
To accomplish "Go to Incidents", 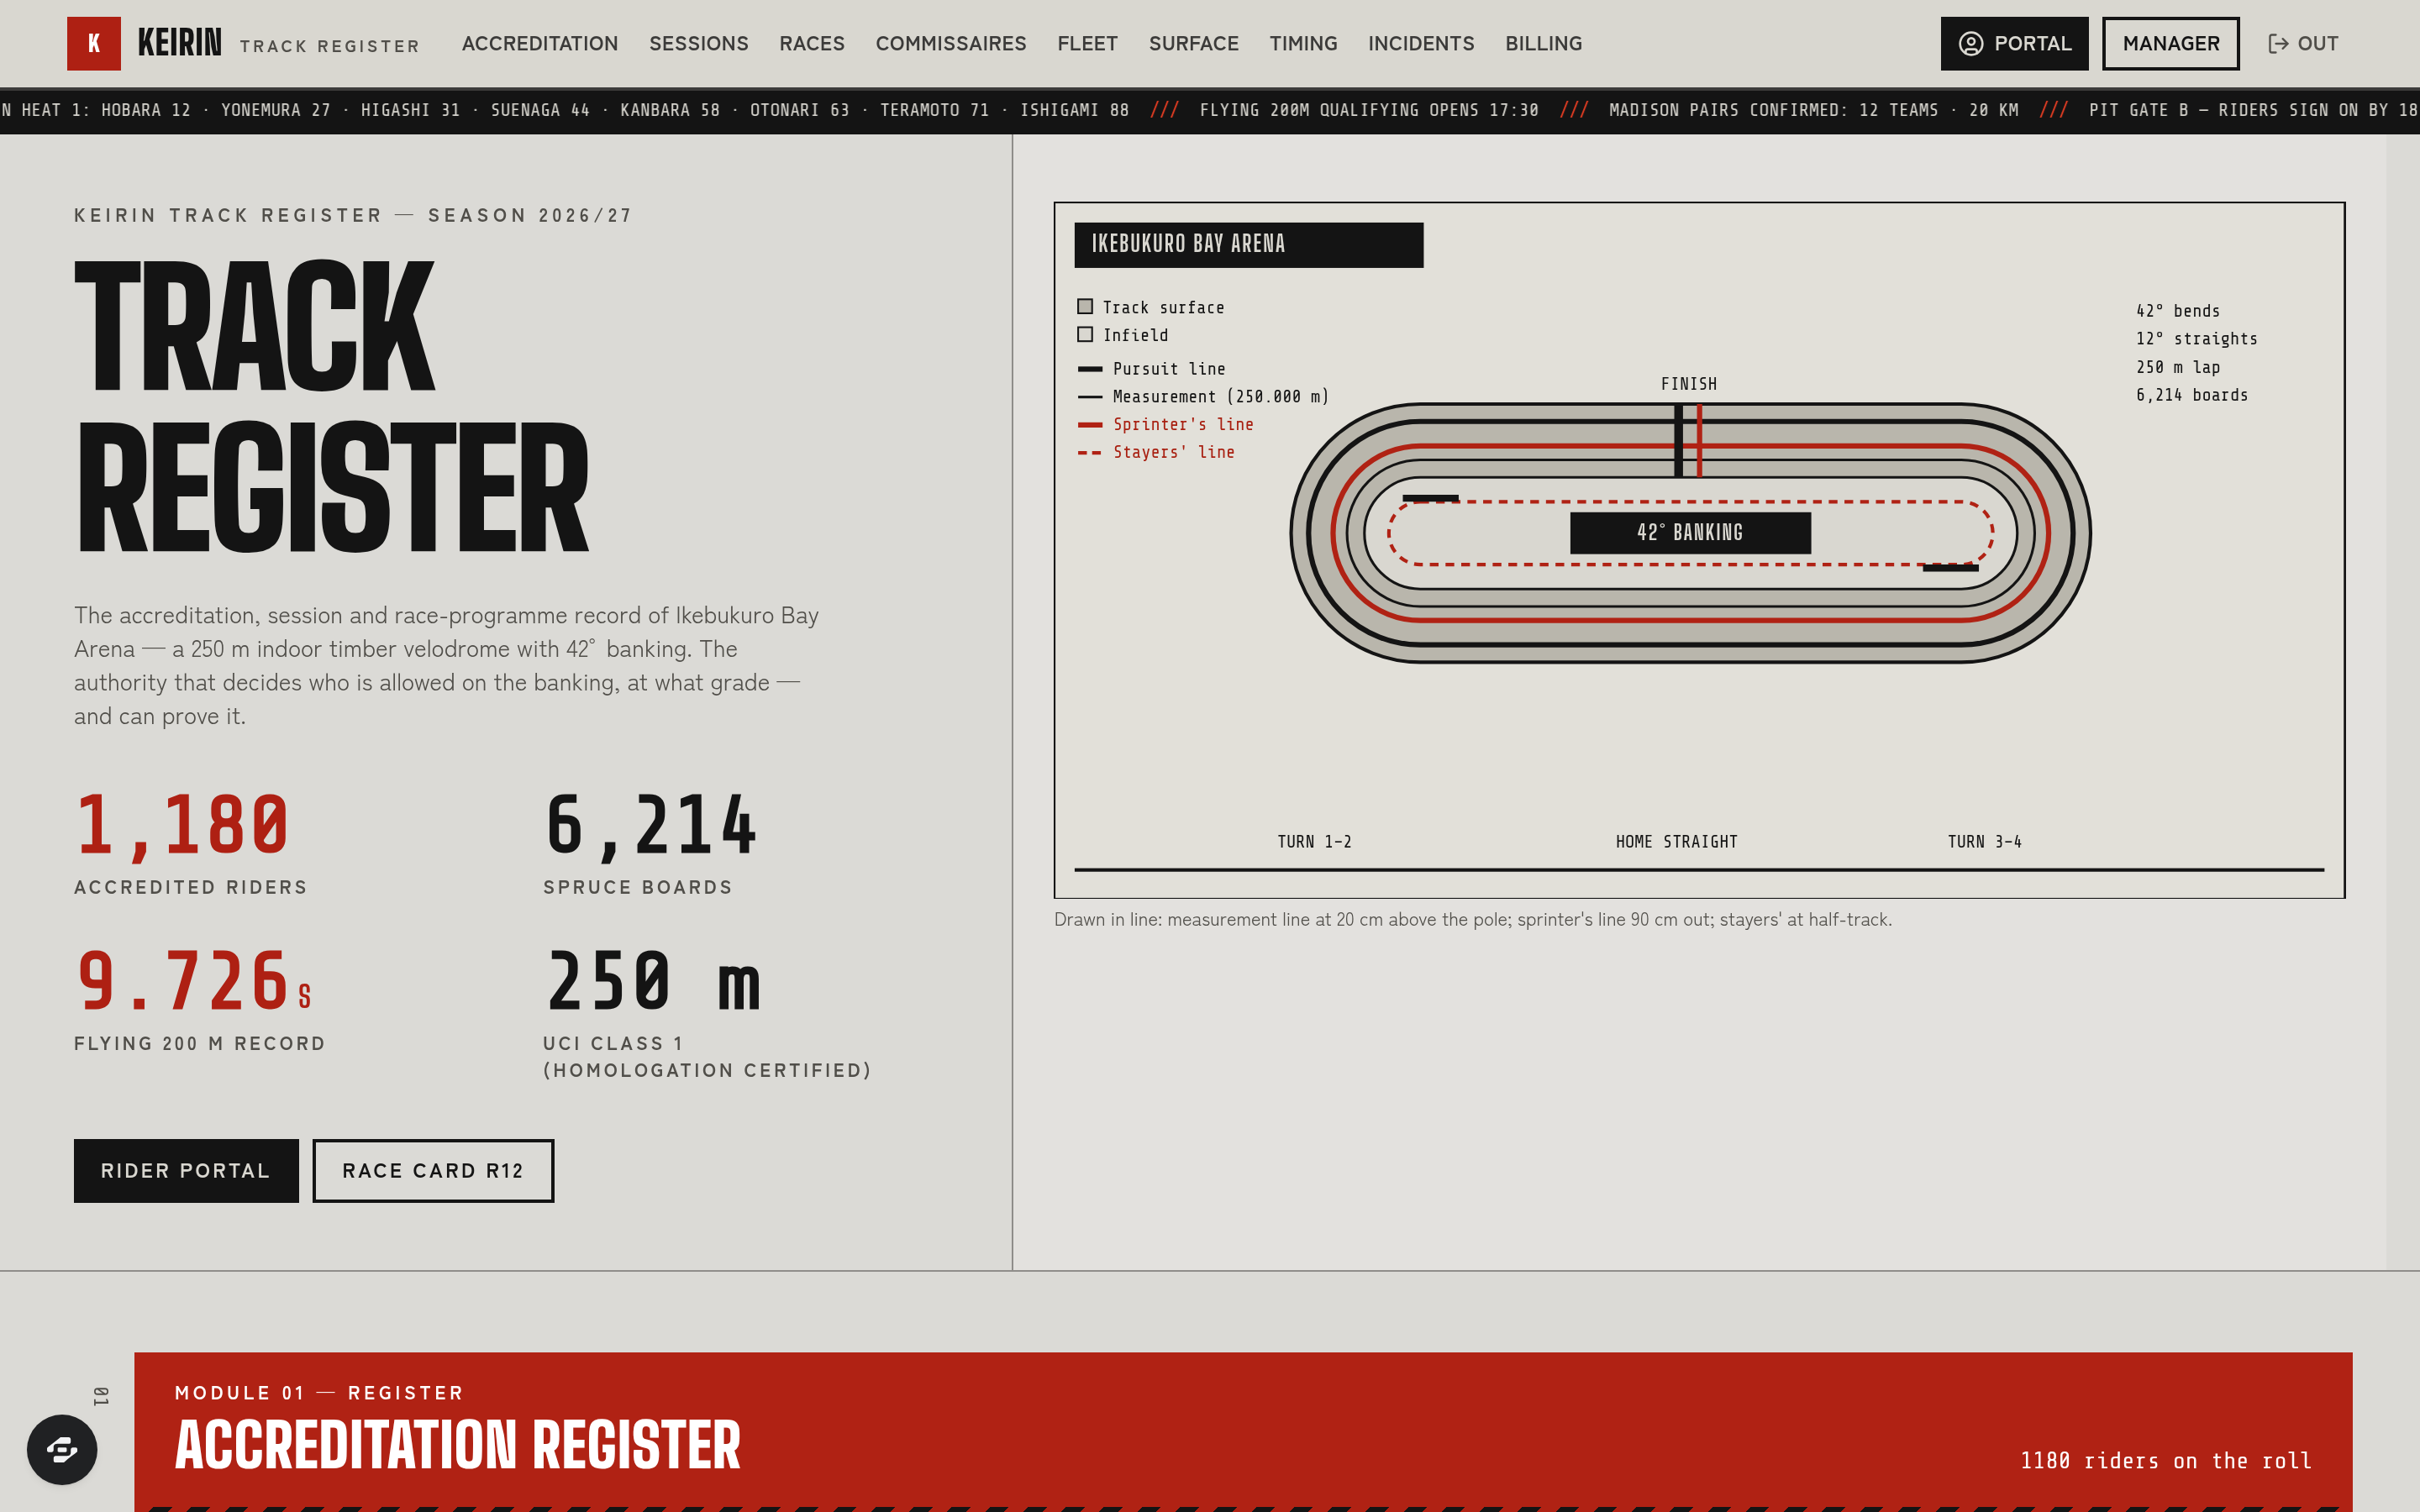I will coord(1421,44).
